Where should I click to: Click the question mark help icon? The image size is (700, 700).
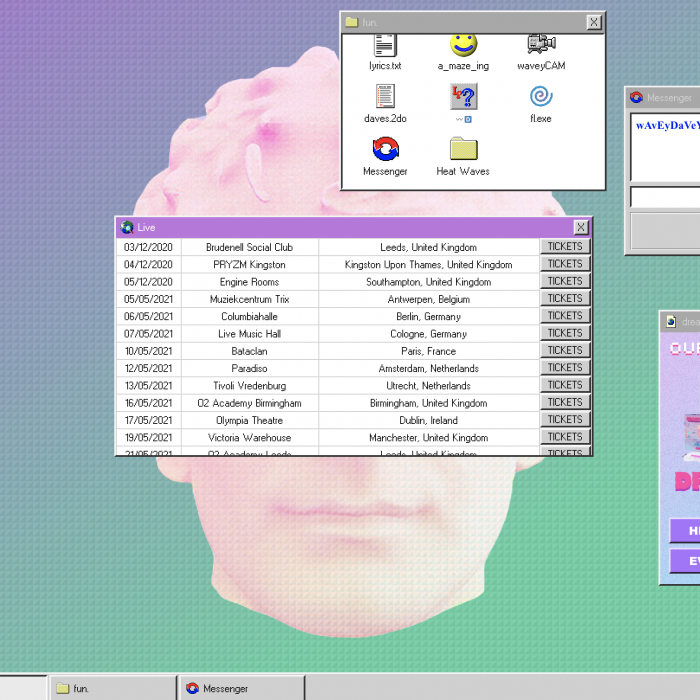click(x=463, y=97)
